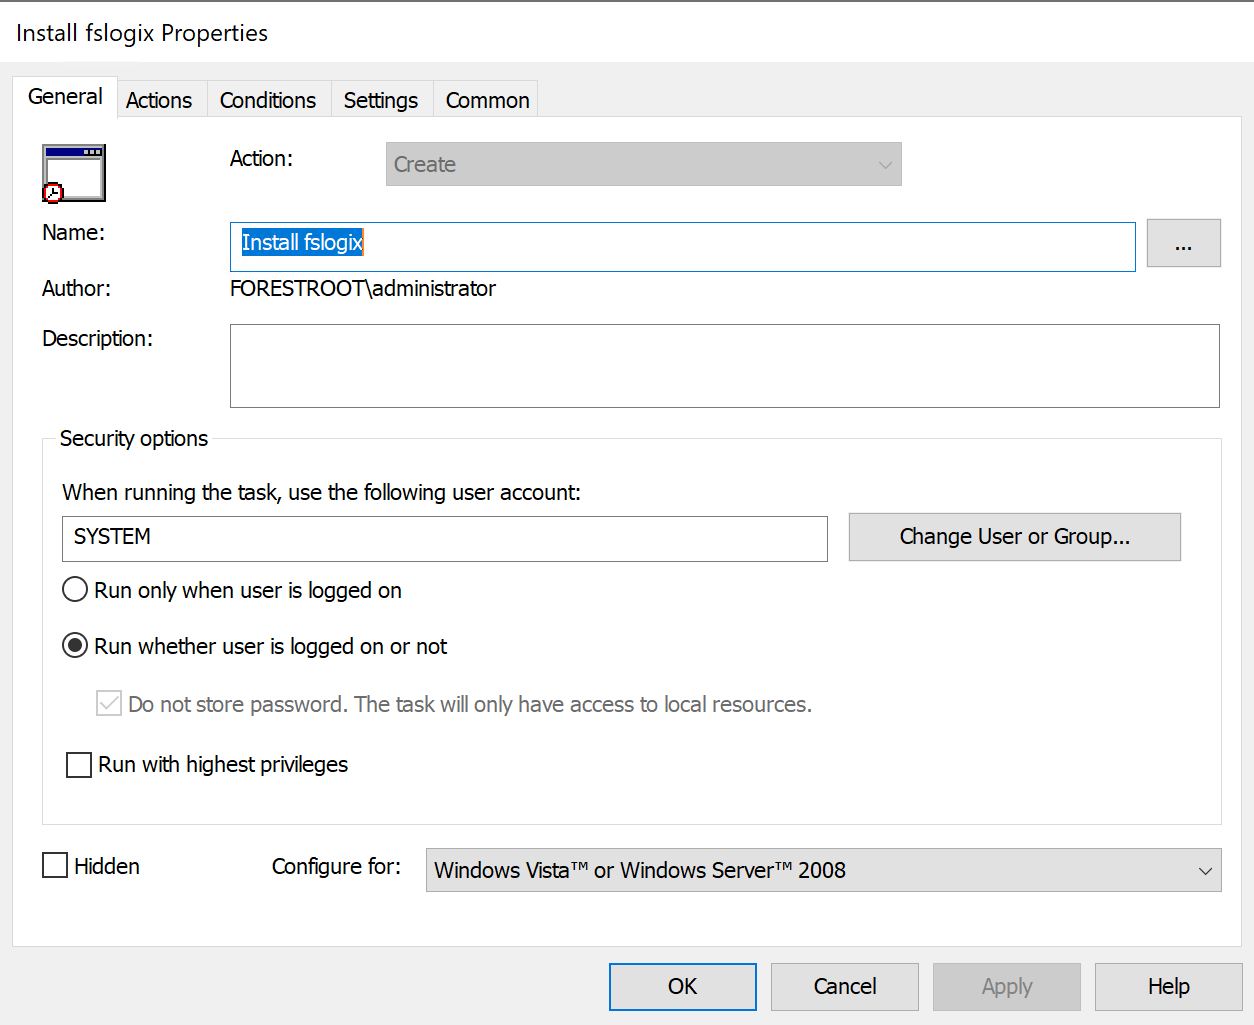Select the Actions tab

(160, 99)
